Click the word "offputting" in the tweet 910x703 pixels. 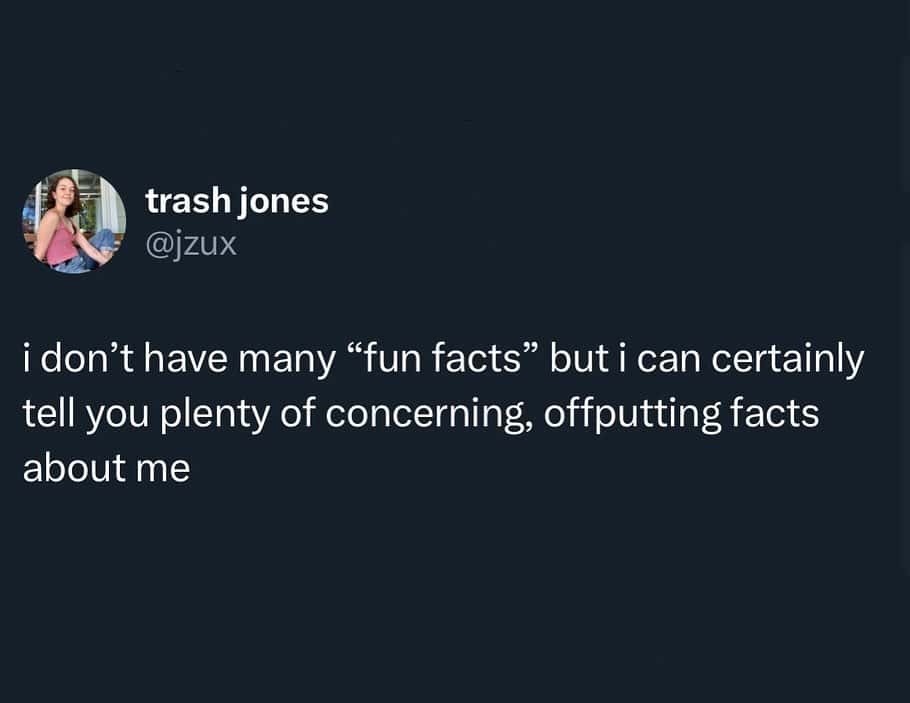click(633, 414)
